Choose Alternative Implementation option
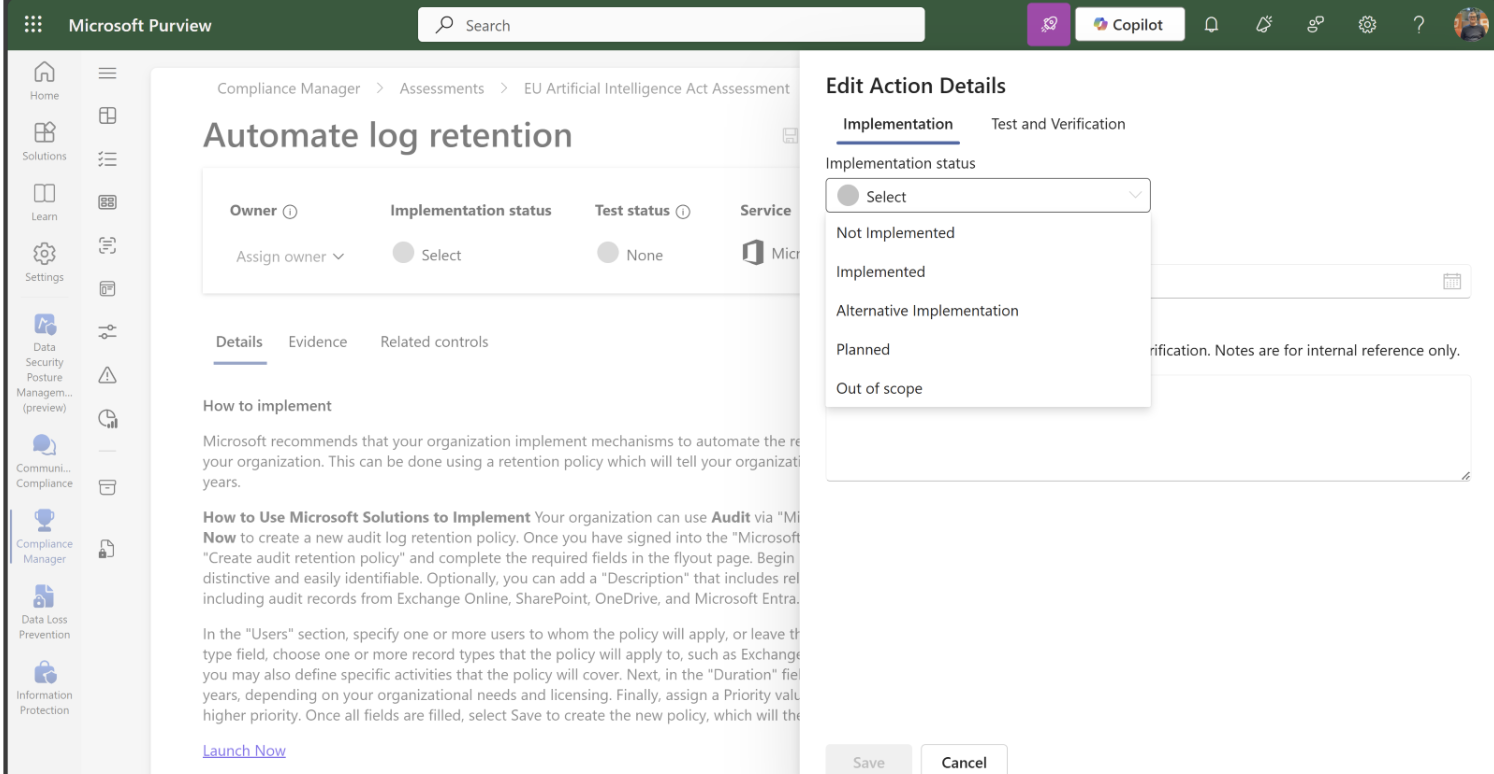This screenshot has width=1494, height=774. 988,311
